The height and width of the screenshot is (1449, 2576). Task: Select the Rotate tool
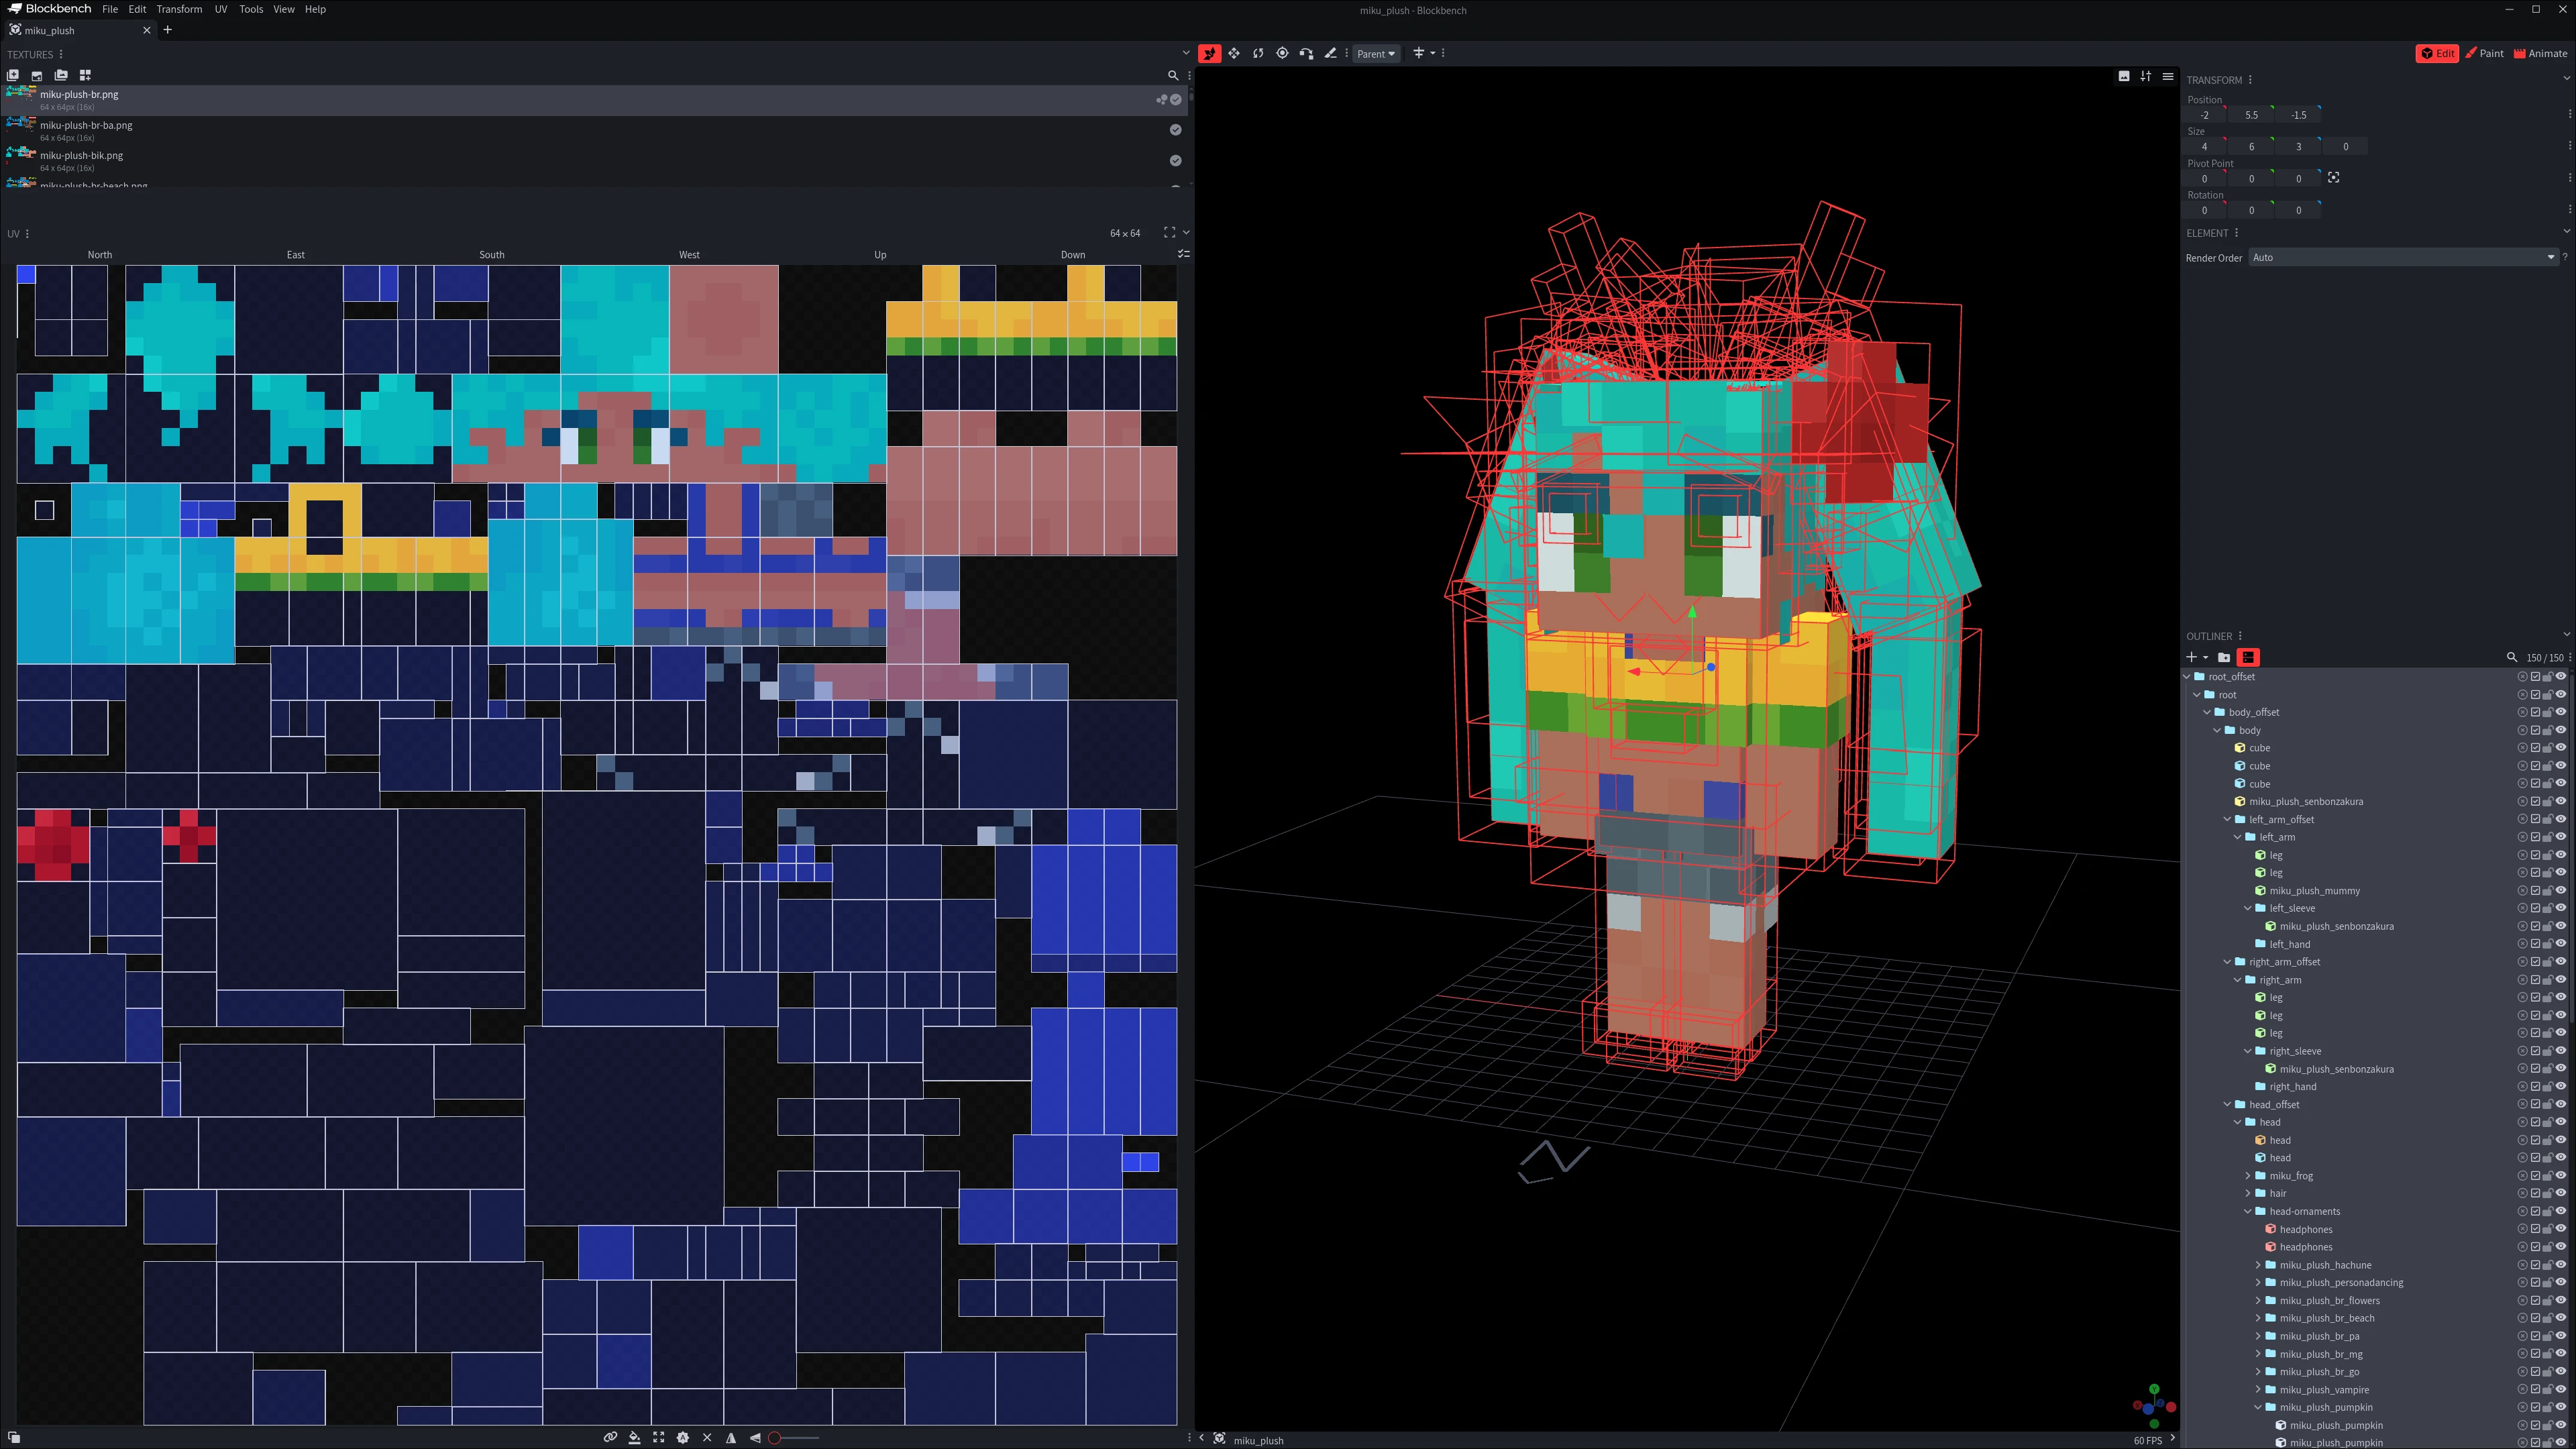pyautogui.click(x=1258, y=53)
